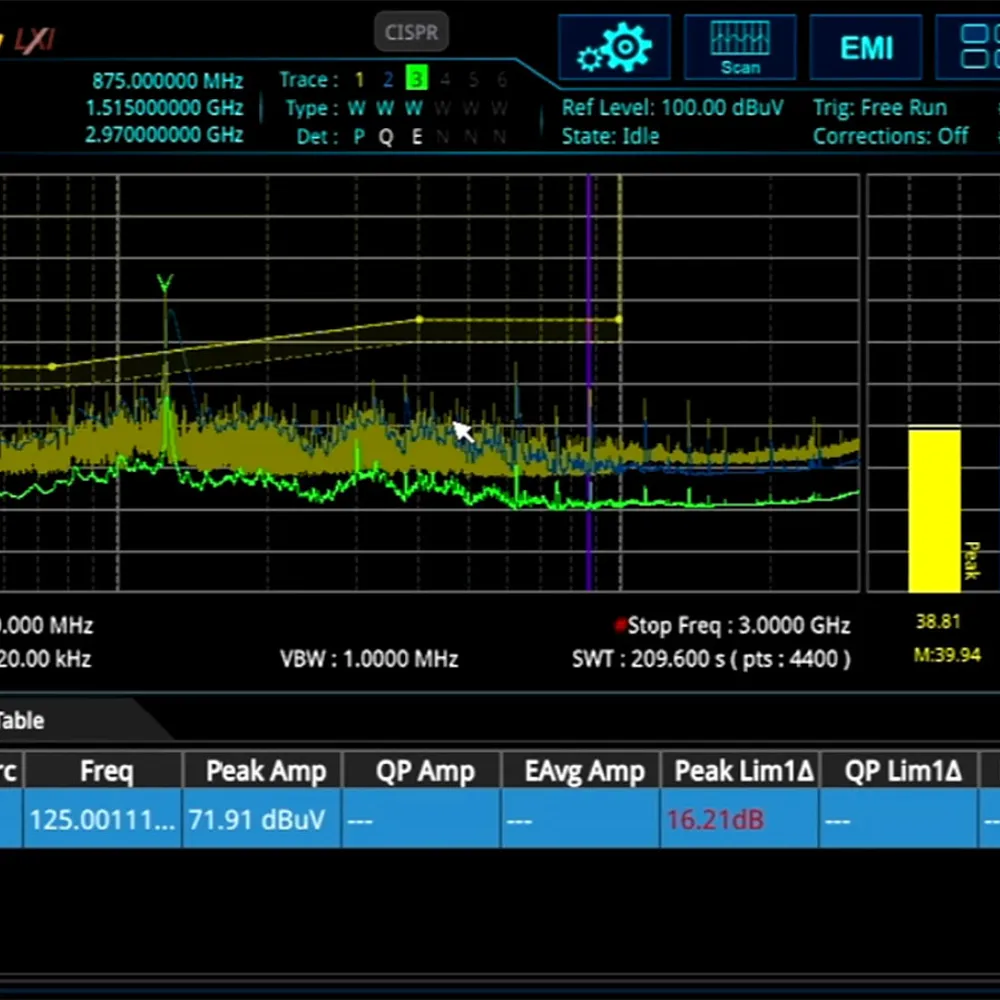Click the yellow Peak meter bar
Viewport: 1000px width, 1000px height.
tap(934, 510)
